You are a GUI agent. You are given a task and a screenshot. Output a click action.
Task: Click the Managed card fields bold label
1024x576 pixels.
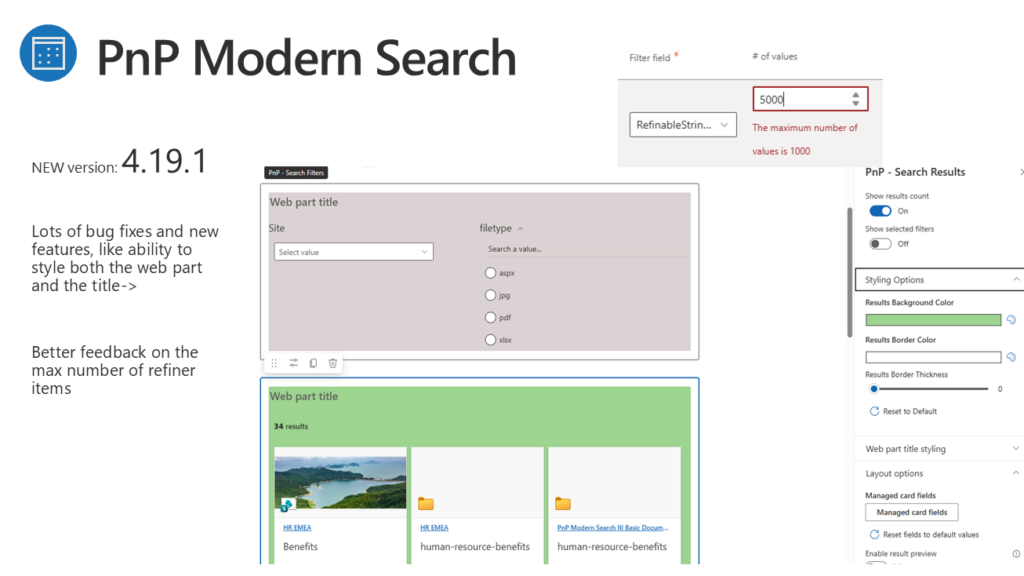901,496
